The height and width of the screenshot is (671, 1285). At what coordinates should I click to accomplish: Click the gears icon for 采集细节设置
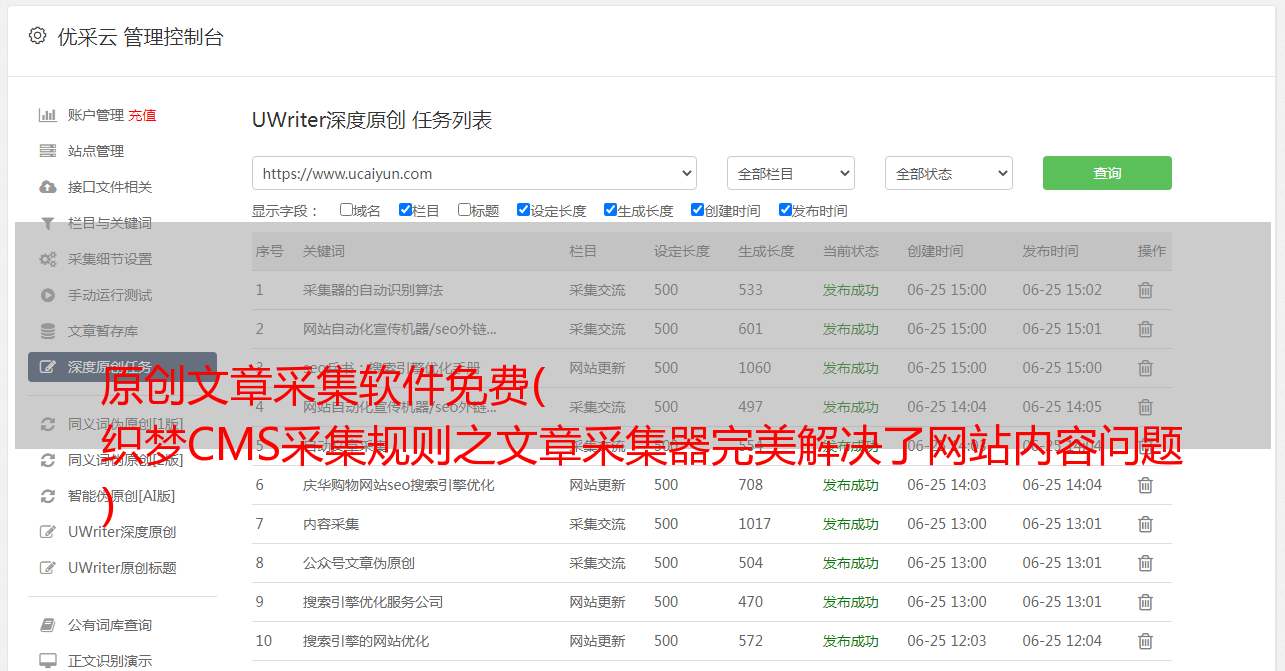[47, 259]
